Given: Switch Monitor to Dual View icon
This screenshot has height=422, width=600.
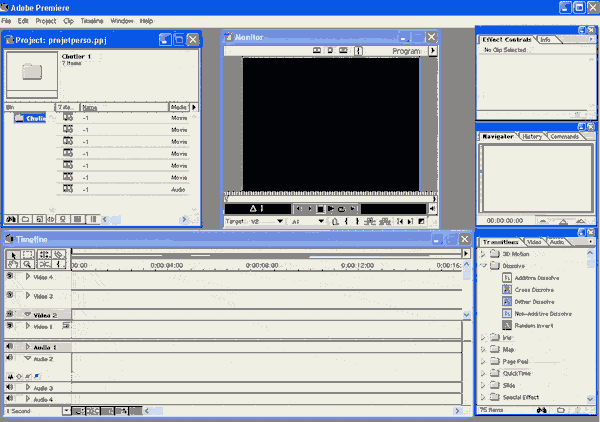Looking at the screenshot, I should pos(317,51).
